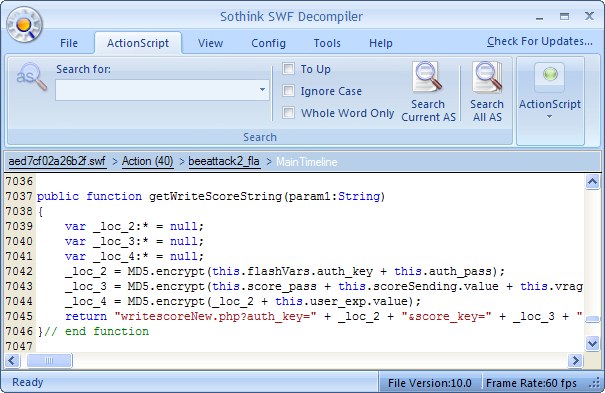
Task: Click the Check For Updates link
Action: click(539, 41)
